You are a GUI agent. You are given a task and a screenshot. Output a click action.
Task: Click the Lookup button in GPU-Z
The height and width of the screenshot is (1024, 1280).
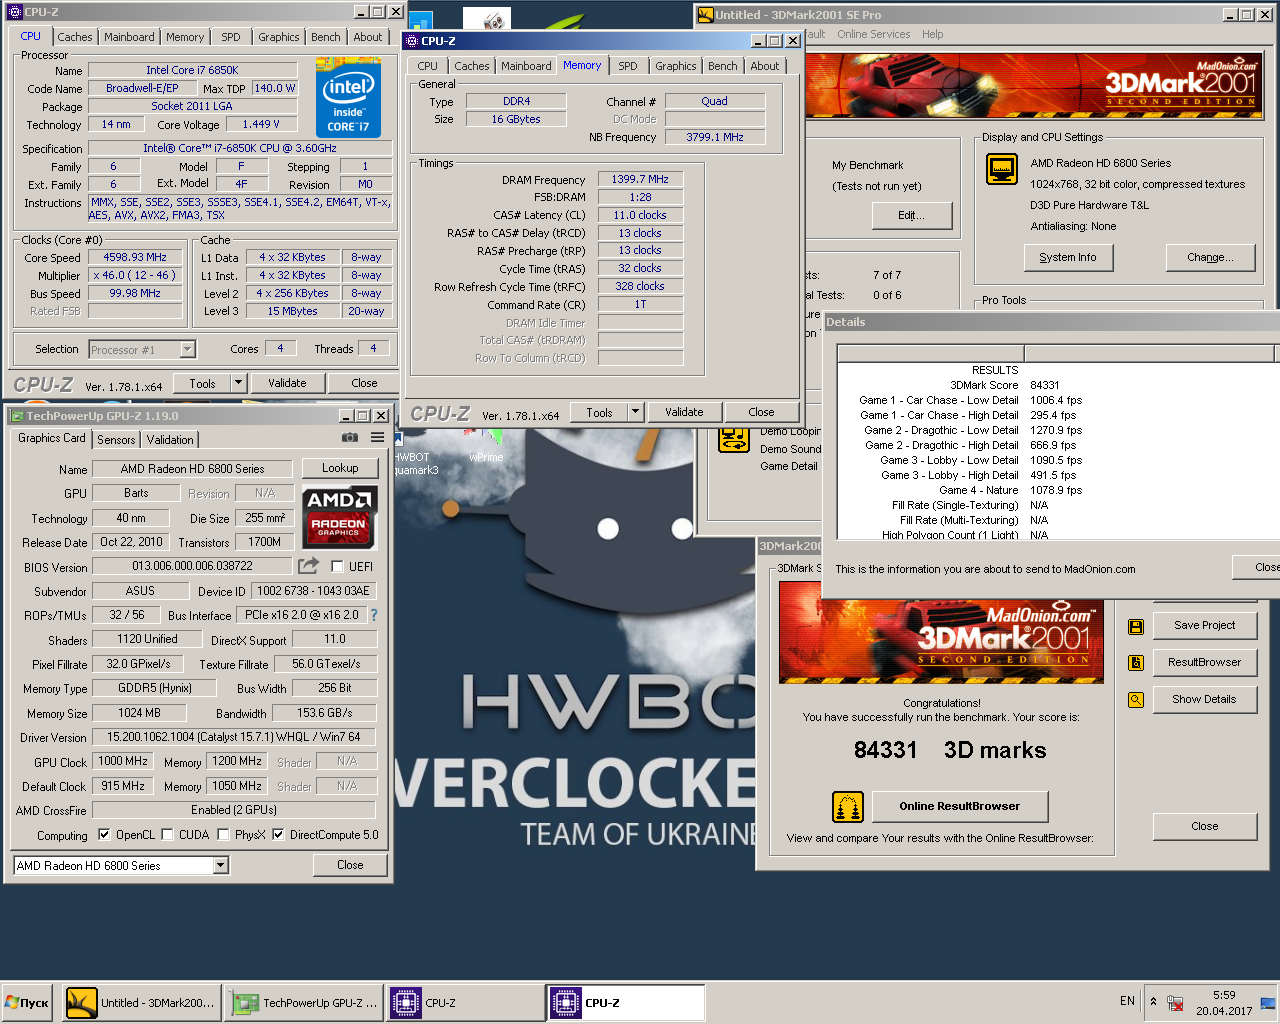coord(340,468)
